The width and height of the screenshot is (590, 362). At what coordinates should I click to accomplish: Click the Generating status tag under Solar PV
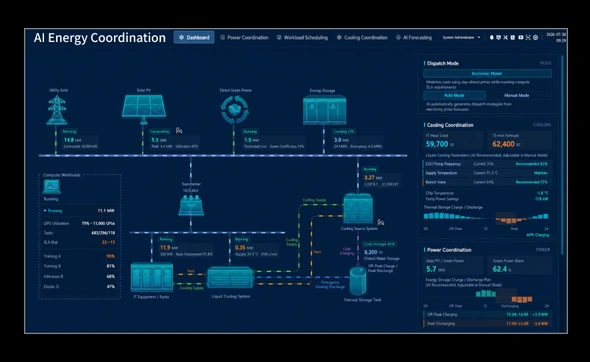[x=160, y=131]
